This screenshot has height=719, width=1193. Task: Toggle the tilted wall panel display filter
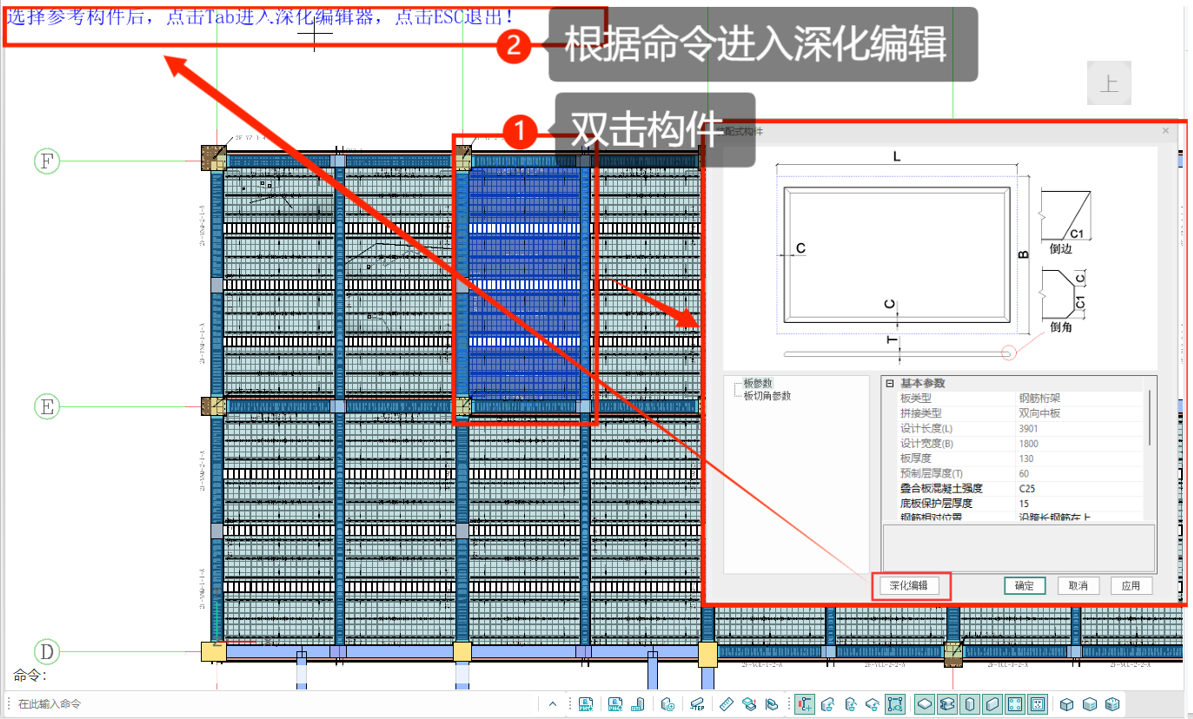(x=992, y=705)
